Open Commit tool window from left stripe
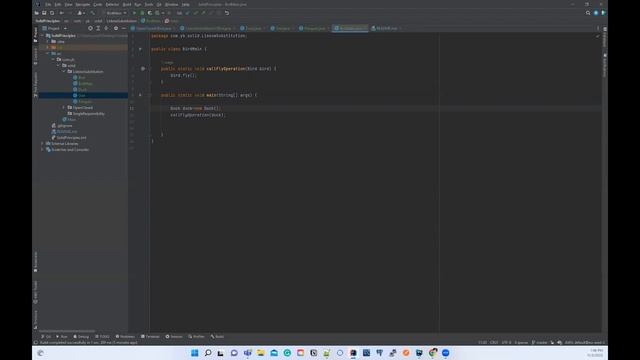The image size is (640, 360). [36, 57]
